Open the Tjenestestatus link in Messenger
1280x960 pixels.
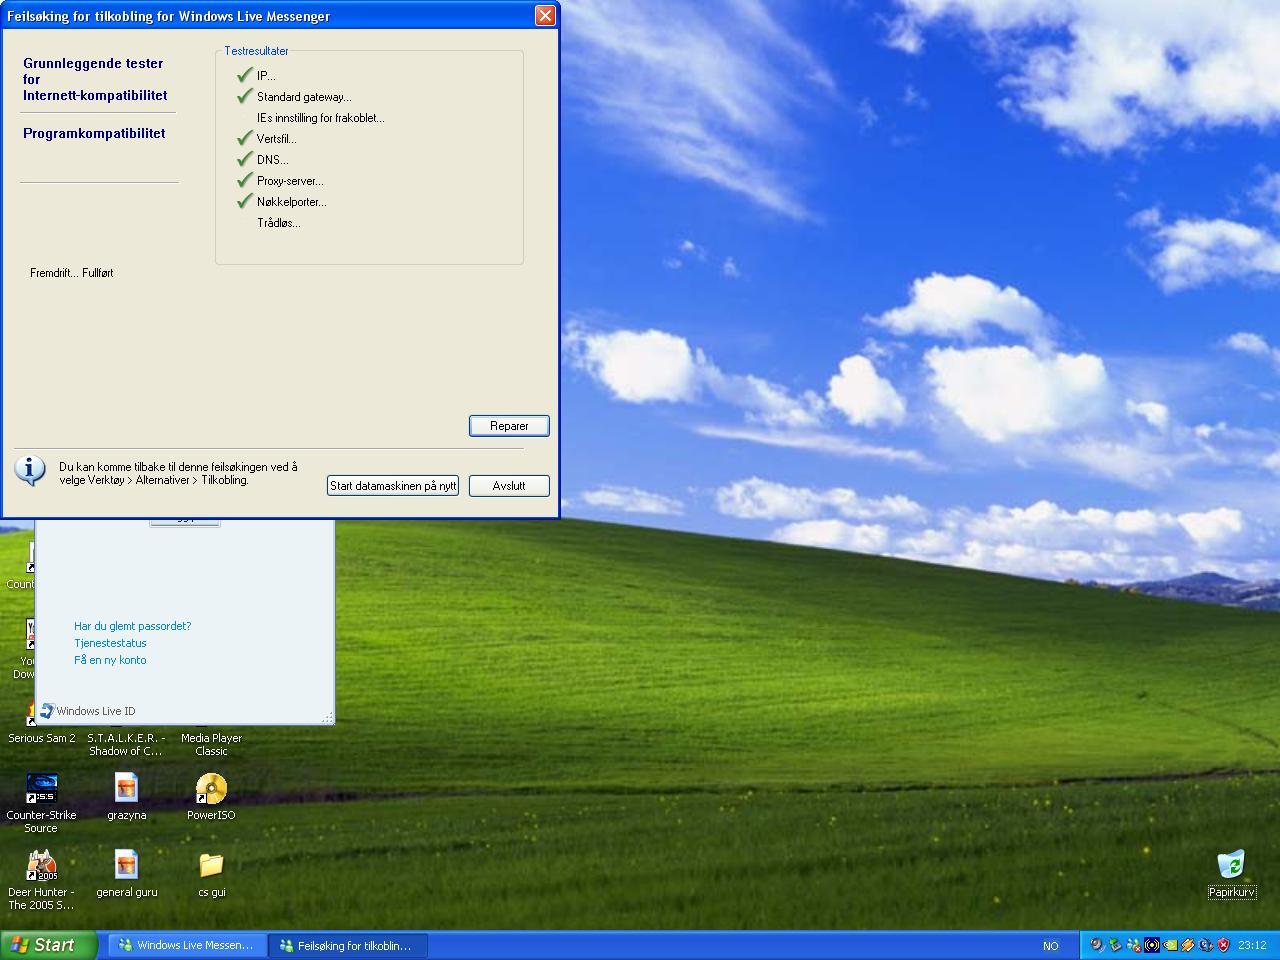110,643
